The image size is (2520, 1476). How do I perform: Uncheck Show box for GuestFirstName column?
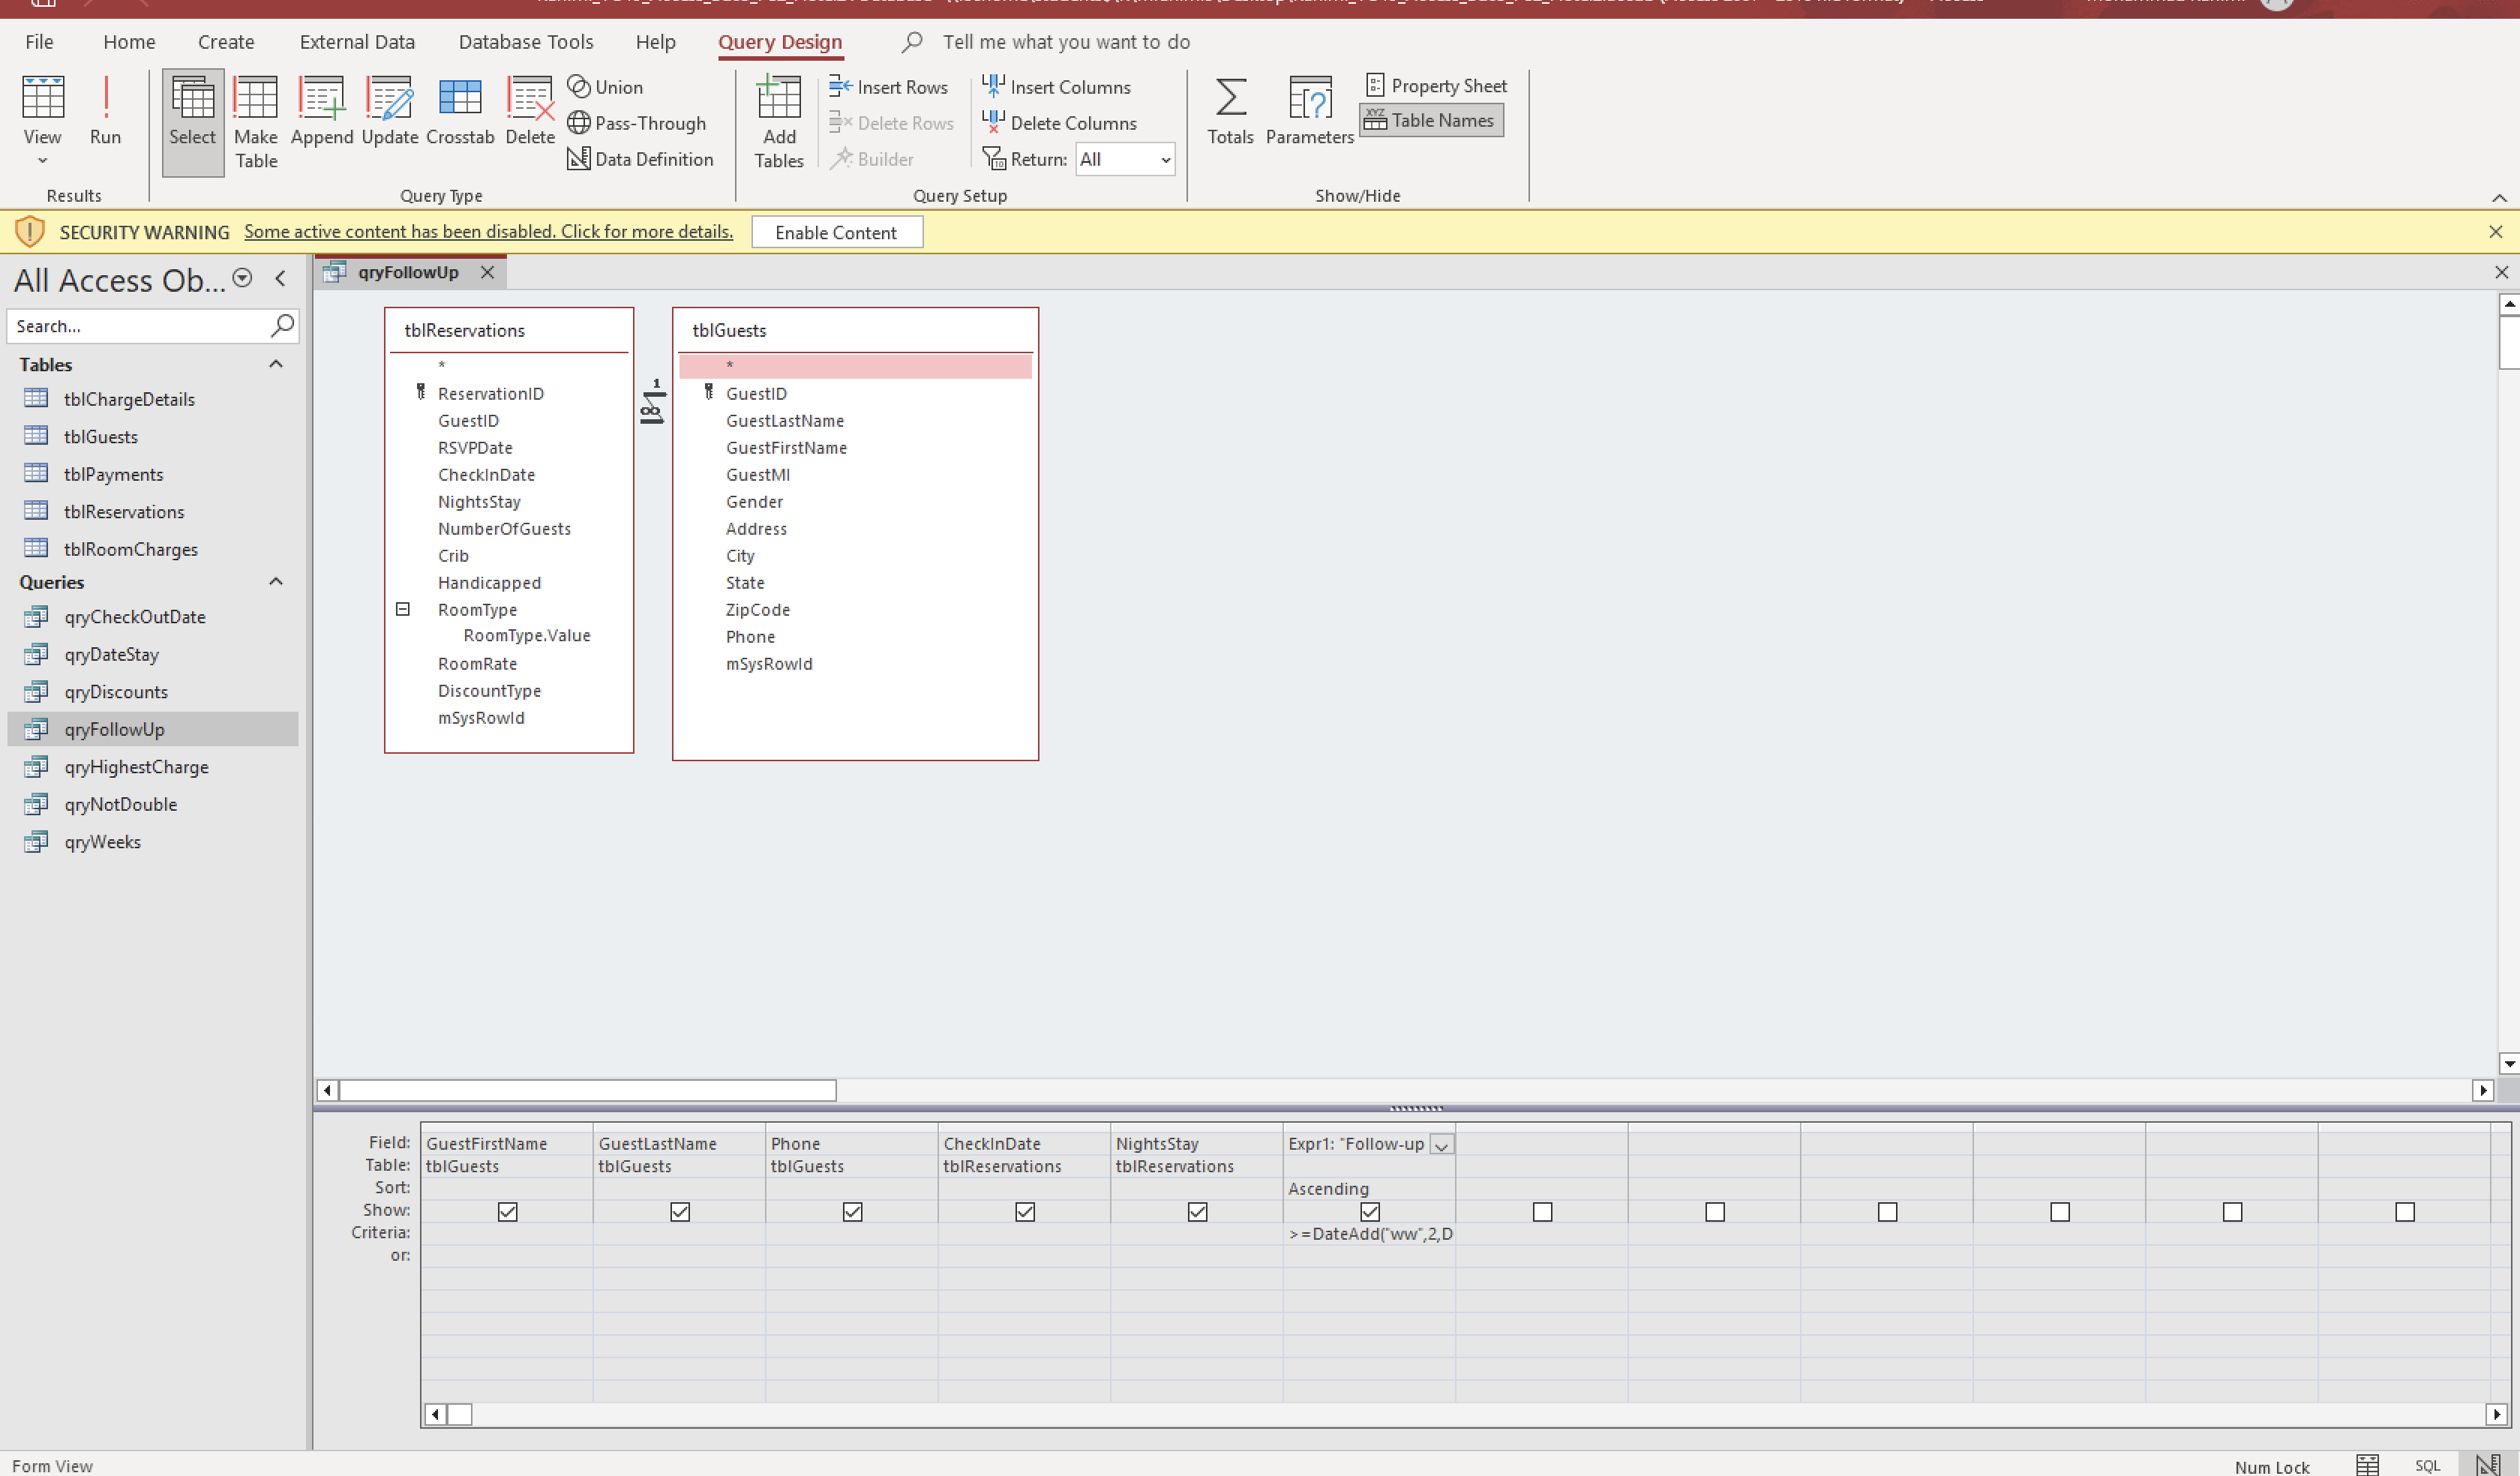tap(507, 1212)
